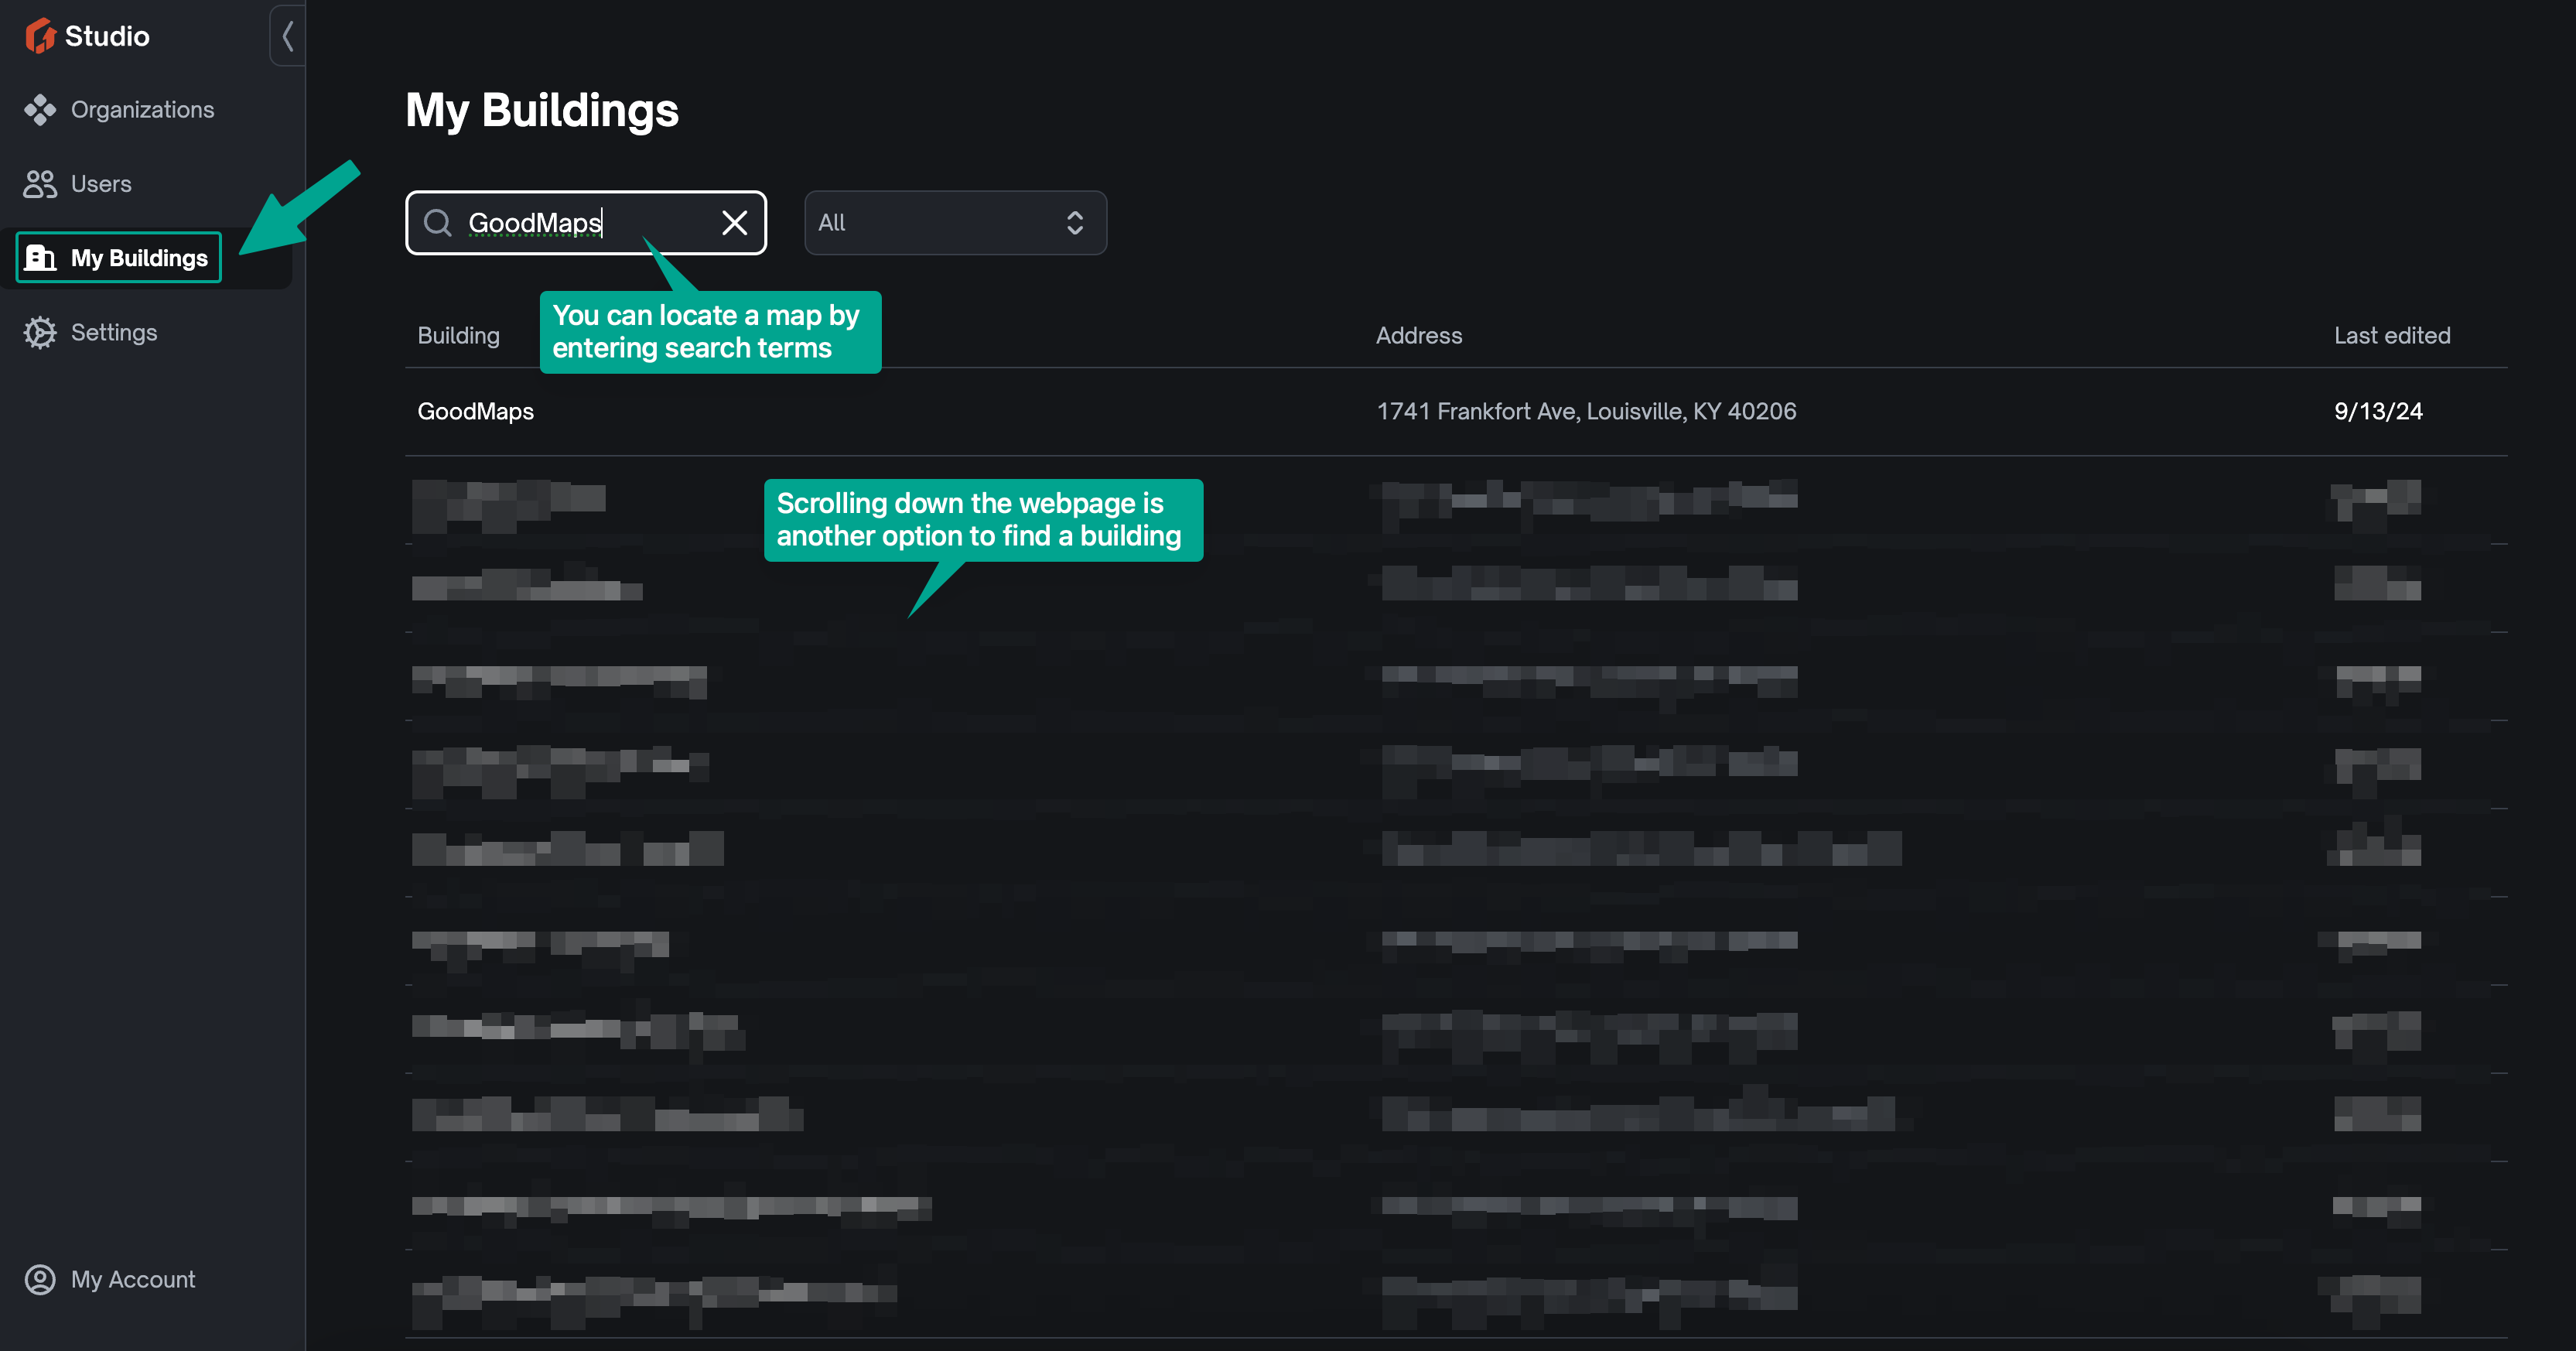This screenshot has width=2576, height=1351.
Task: Collapse the sidebar with the chevron button
Action: pos(288,36)
